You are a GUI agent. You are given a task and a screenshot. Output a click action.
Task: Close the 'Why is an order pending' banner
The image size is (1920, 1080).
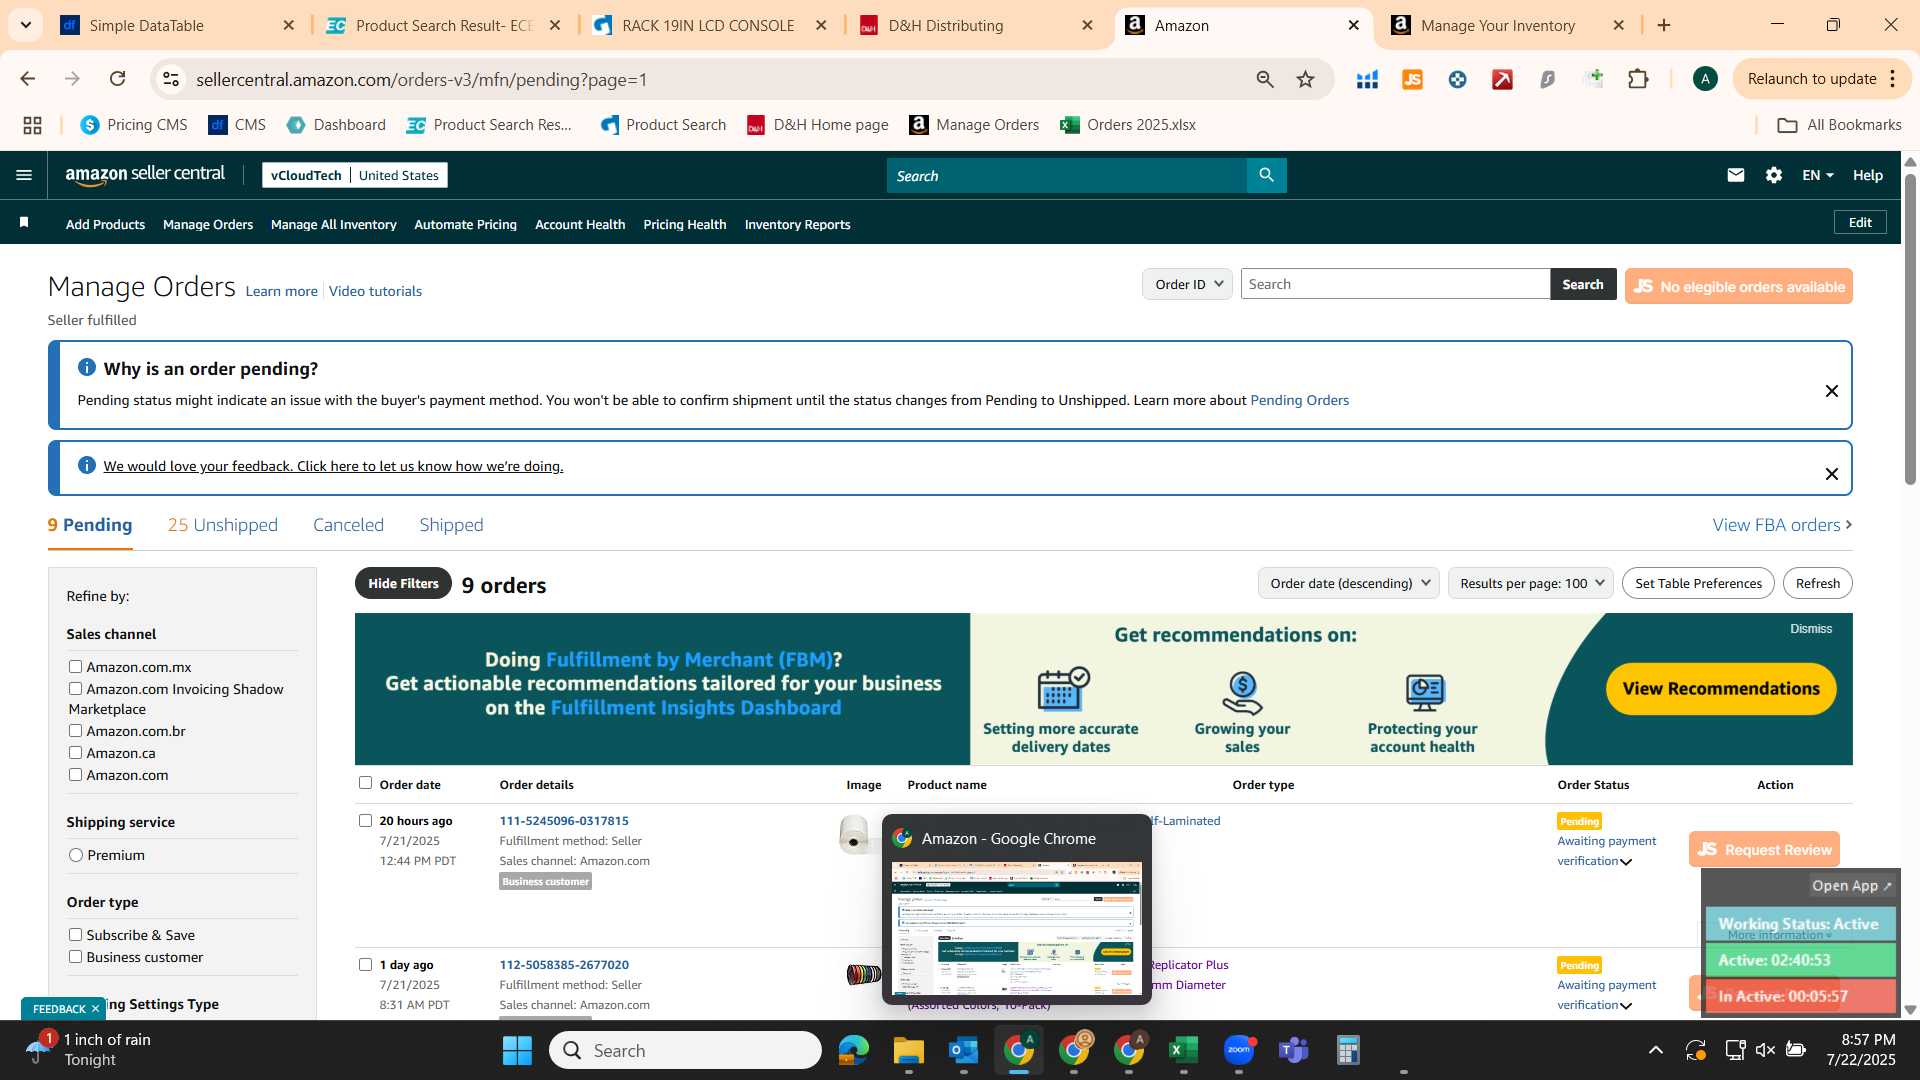pos(1831,391)
